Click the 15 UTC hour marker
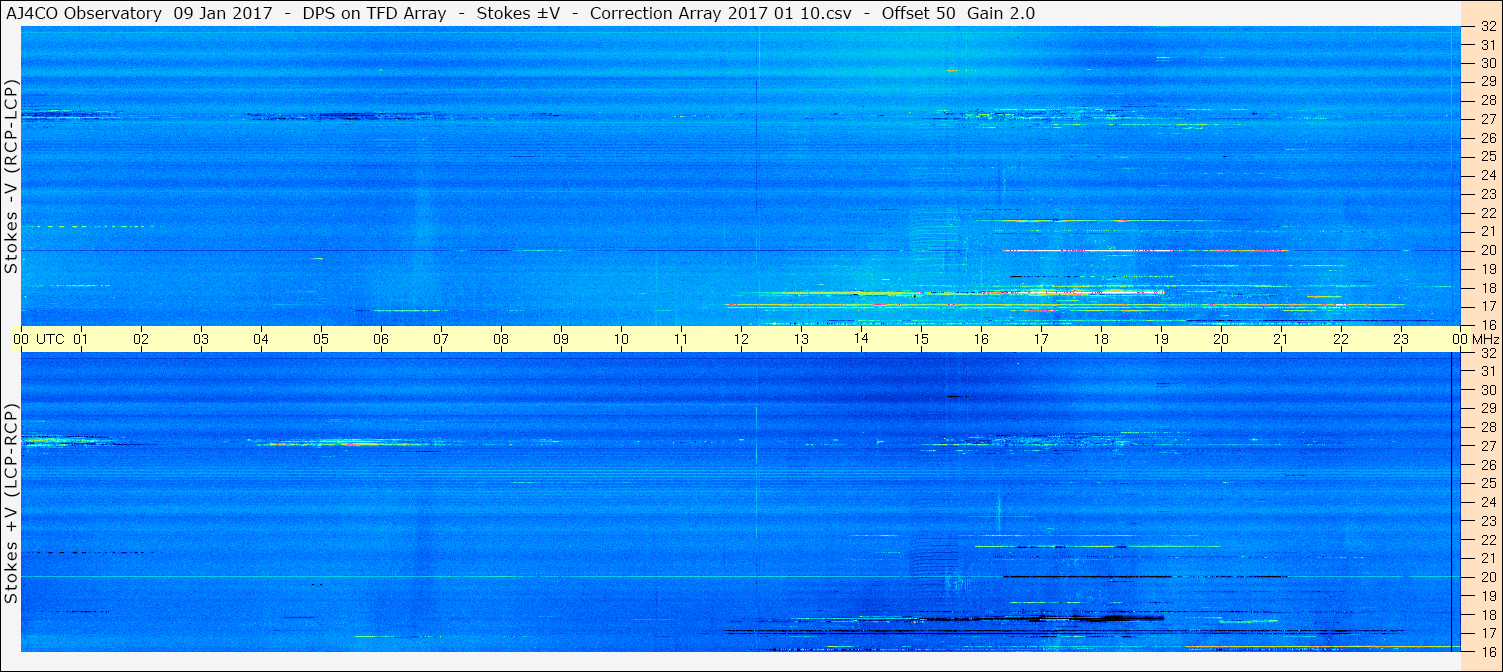Viewport: 1503px width, 672px height. (921, 339)
